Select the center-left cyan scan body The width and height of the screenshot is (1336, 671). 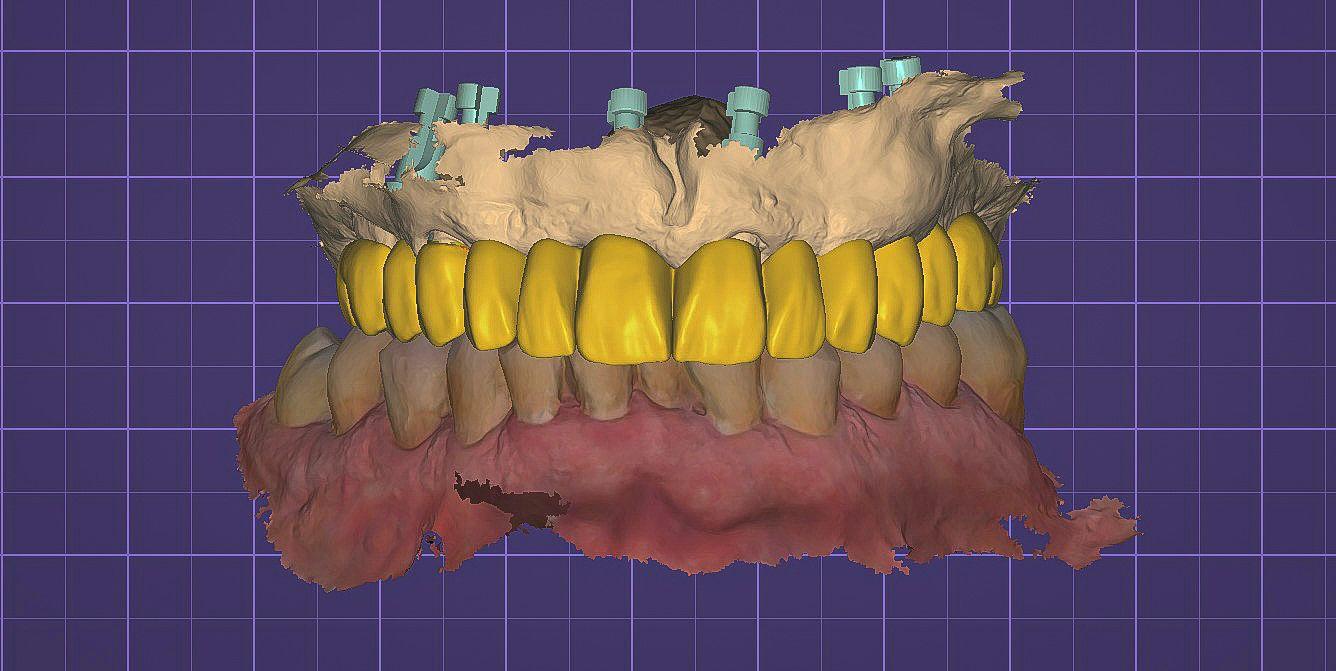pyautogui.click(x=627, y=108)
